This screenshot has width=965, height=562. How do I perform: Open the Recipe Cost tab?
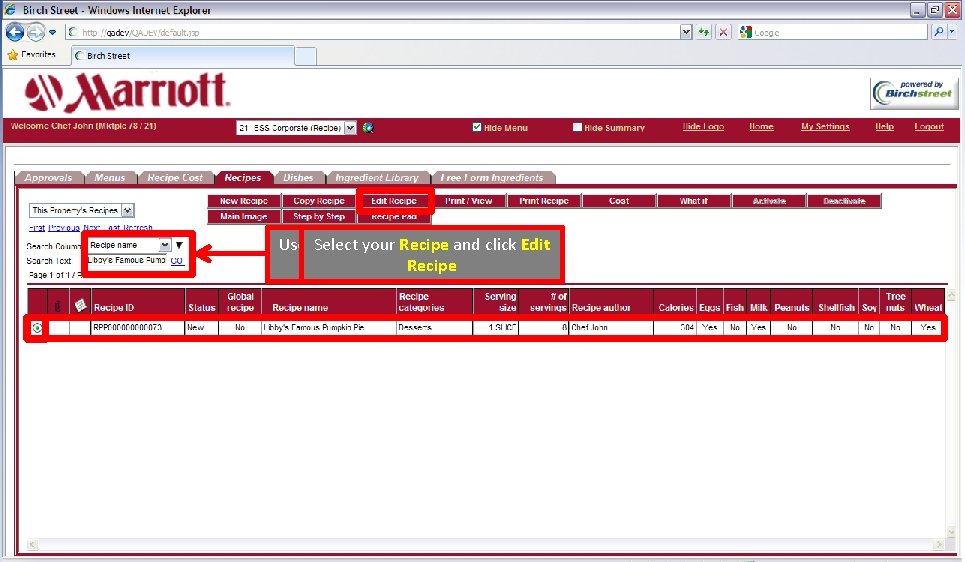point(175,177)
